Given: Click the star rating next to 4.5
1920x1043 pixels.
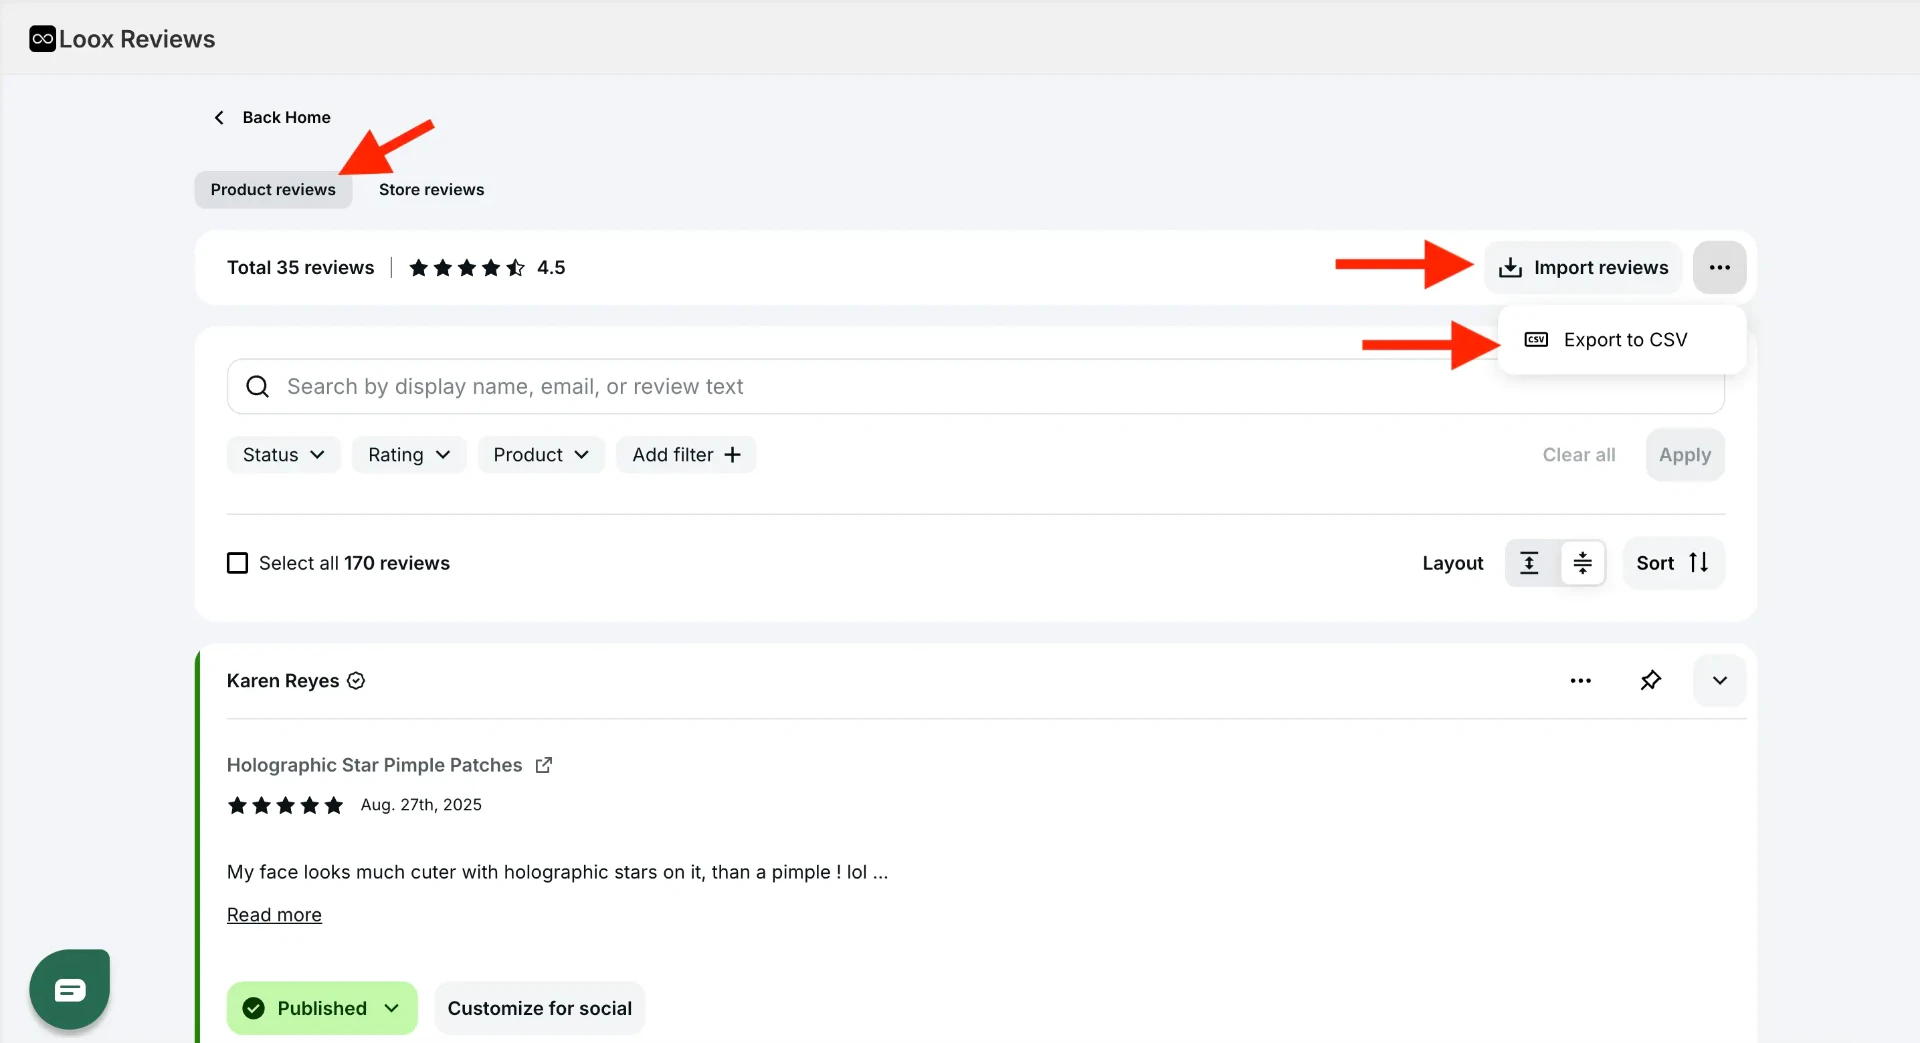Looking at the screenshot, I should 467,267.
